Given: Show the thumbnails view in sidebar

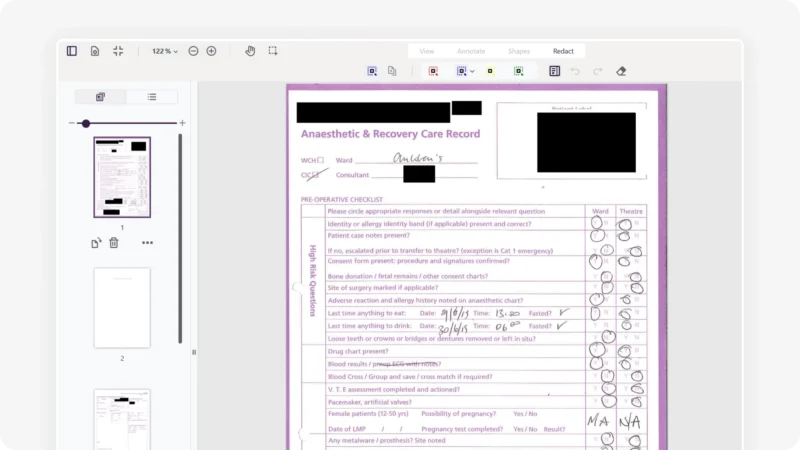Looking at the screenshot, I should point(101,97).
